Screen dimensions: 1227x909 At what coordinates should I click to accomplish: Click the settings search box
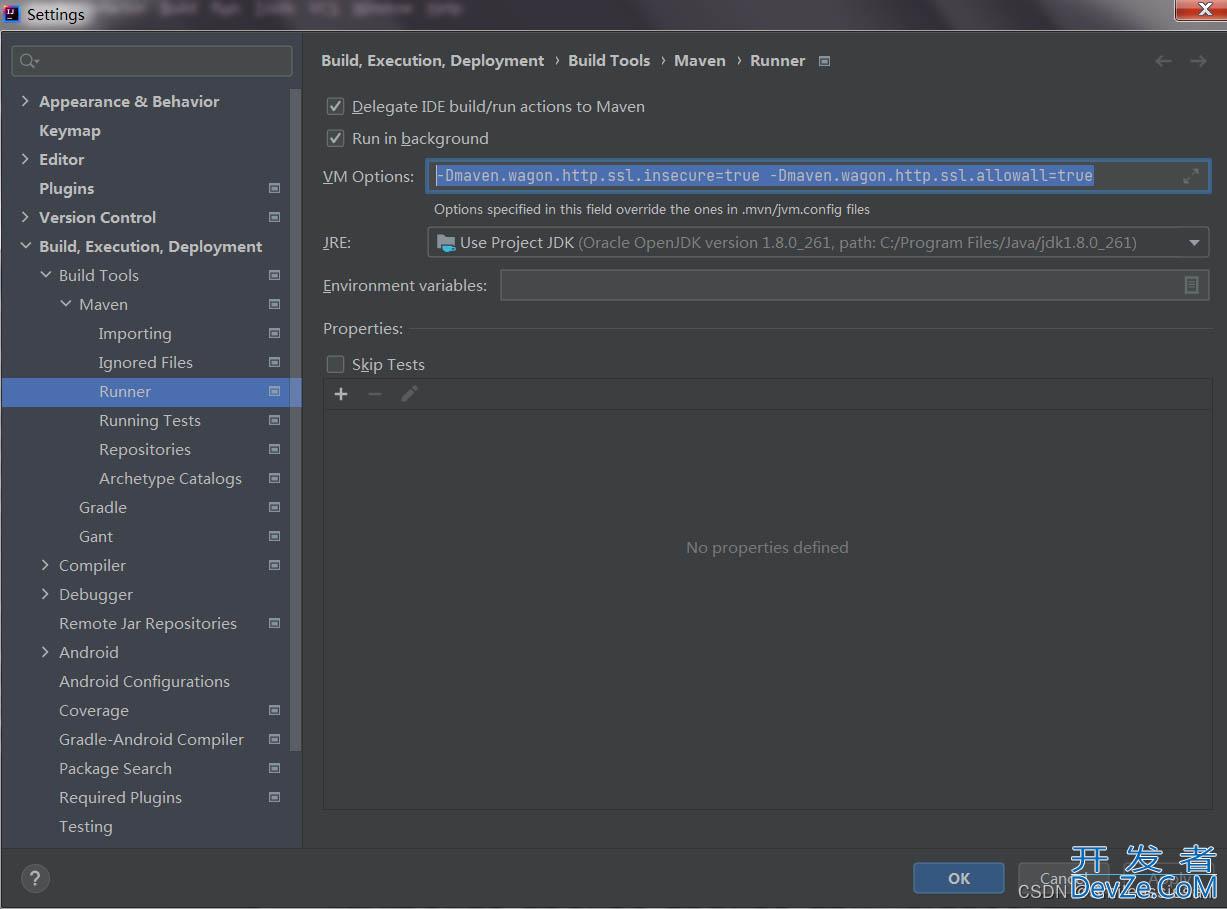tap(152, 61)
